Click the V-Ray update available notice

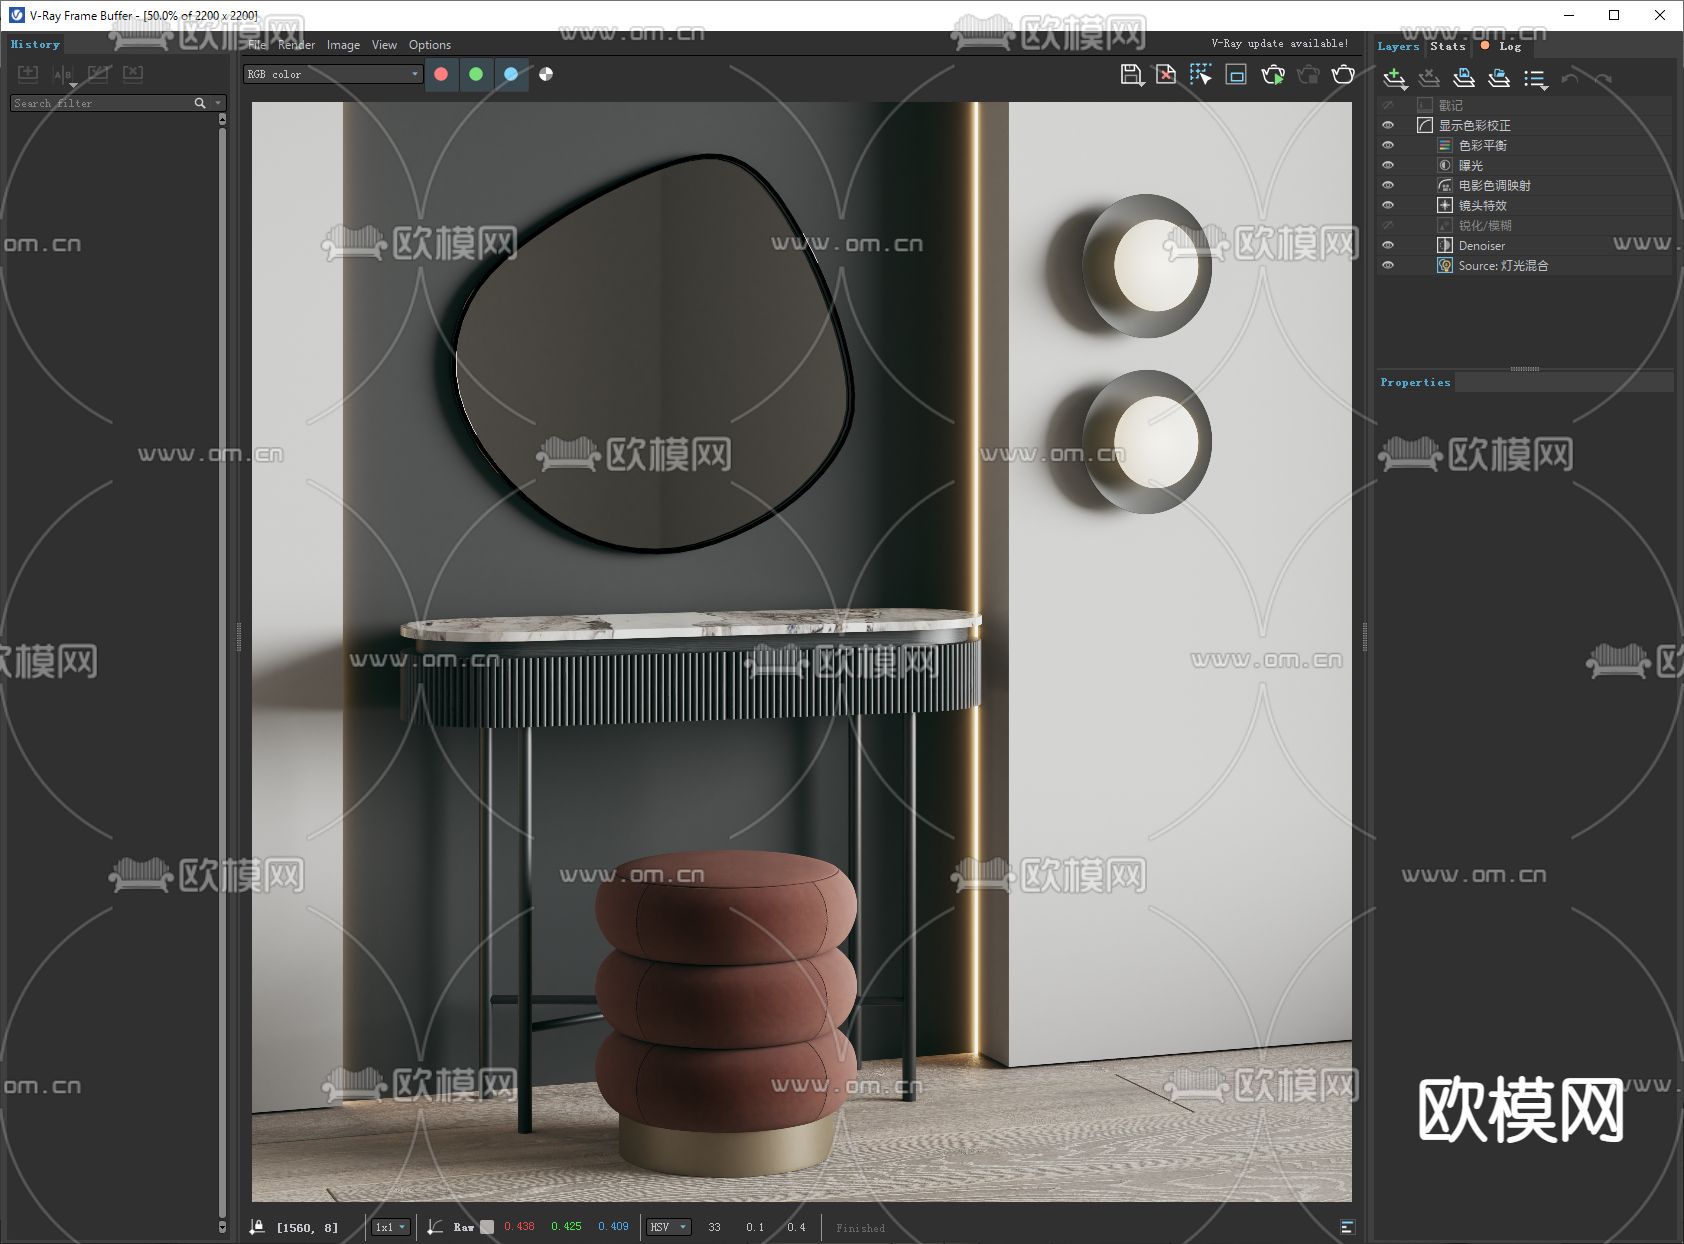click(1279, 44)
